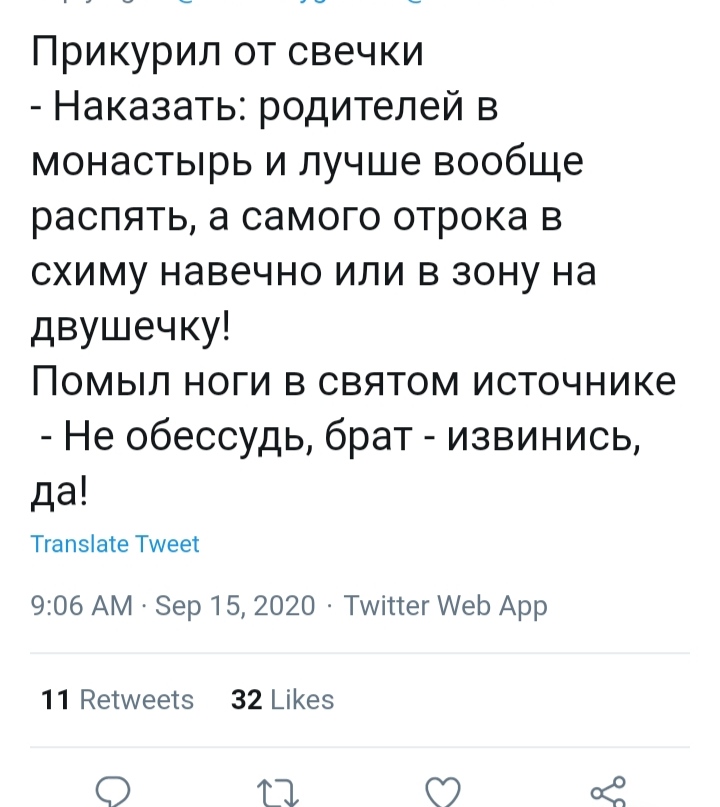Open the 9:06 AM timestamp link
This screenshot has height=807, width=720.
pyautogui.click(x=82, y=605)
